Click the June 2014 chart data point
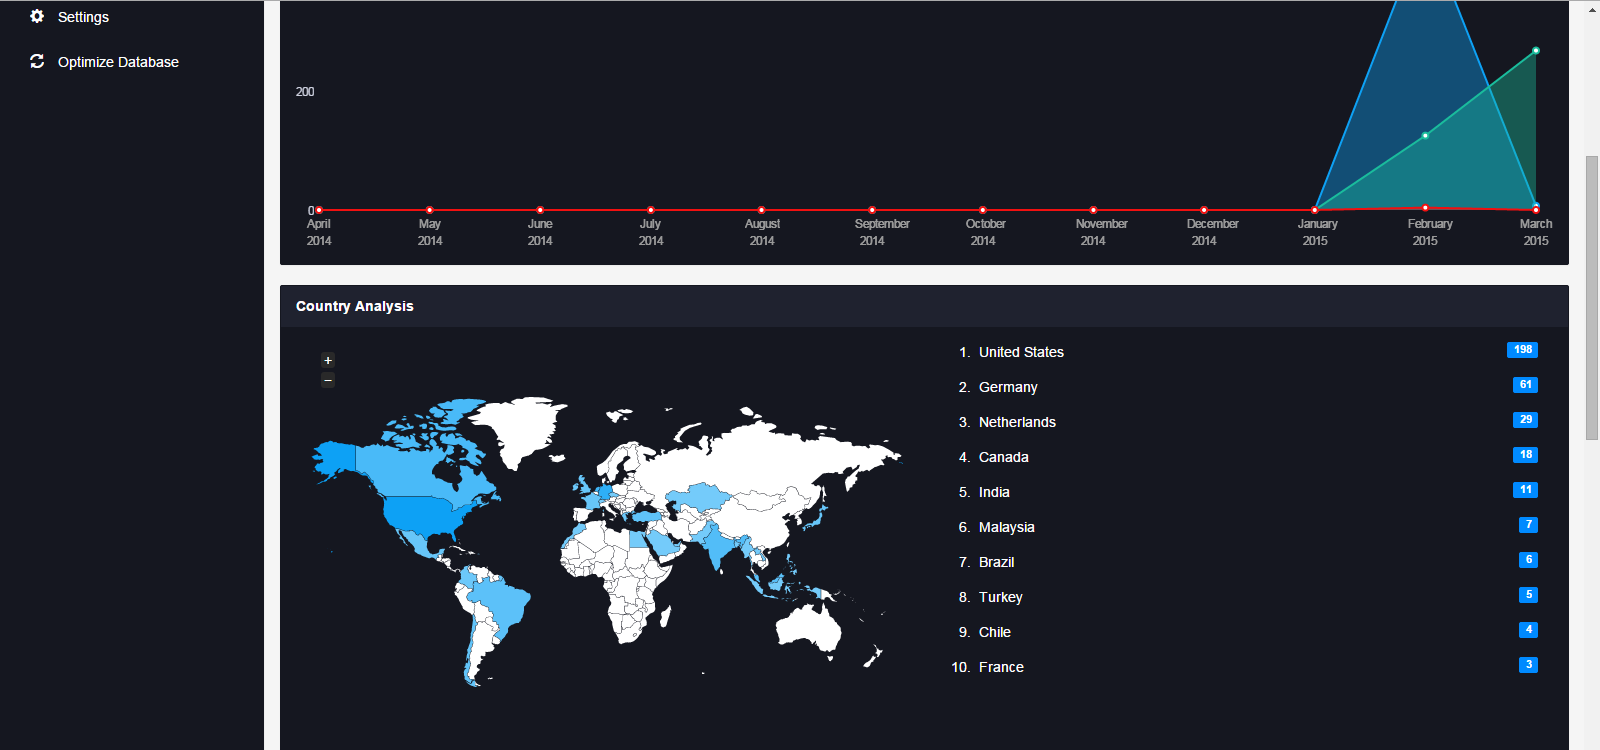Screen dimensions: 1600x750 click(x=540, y=210)
